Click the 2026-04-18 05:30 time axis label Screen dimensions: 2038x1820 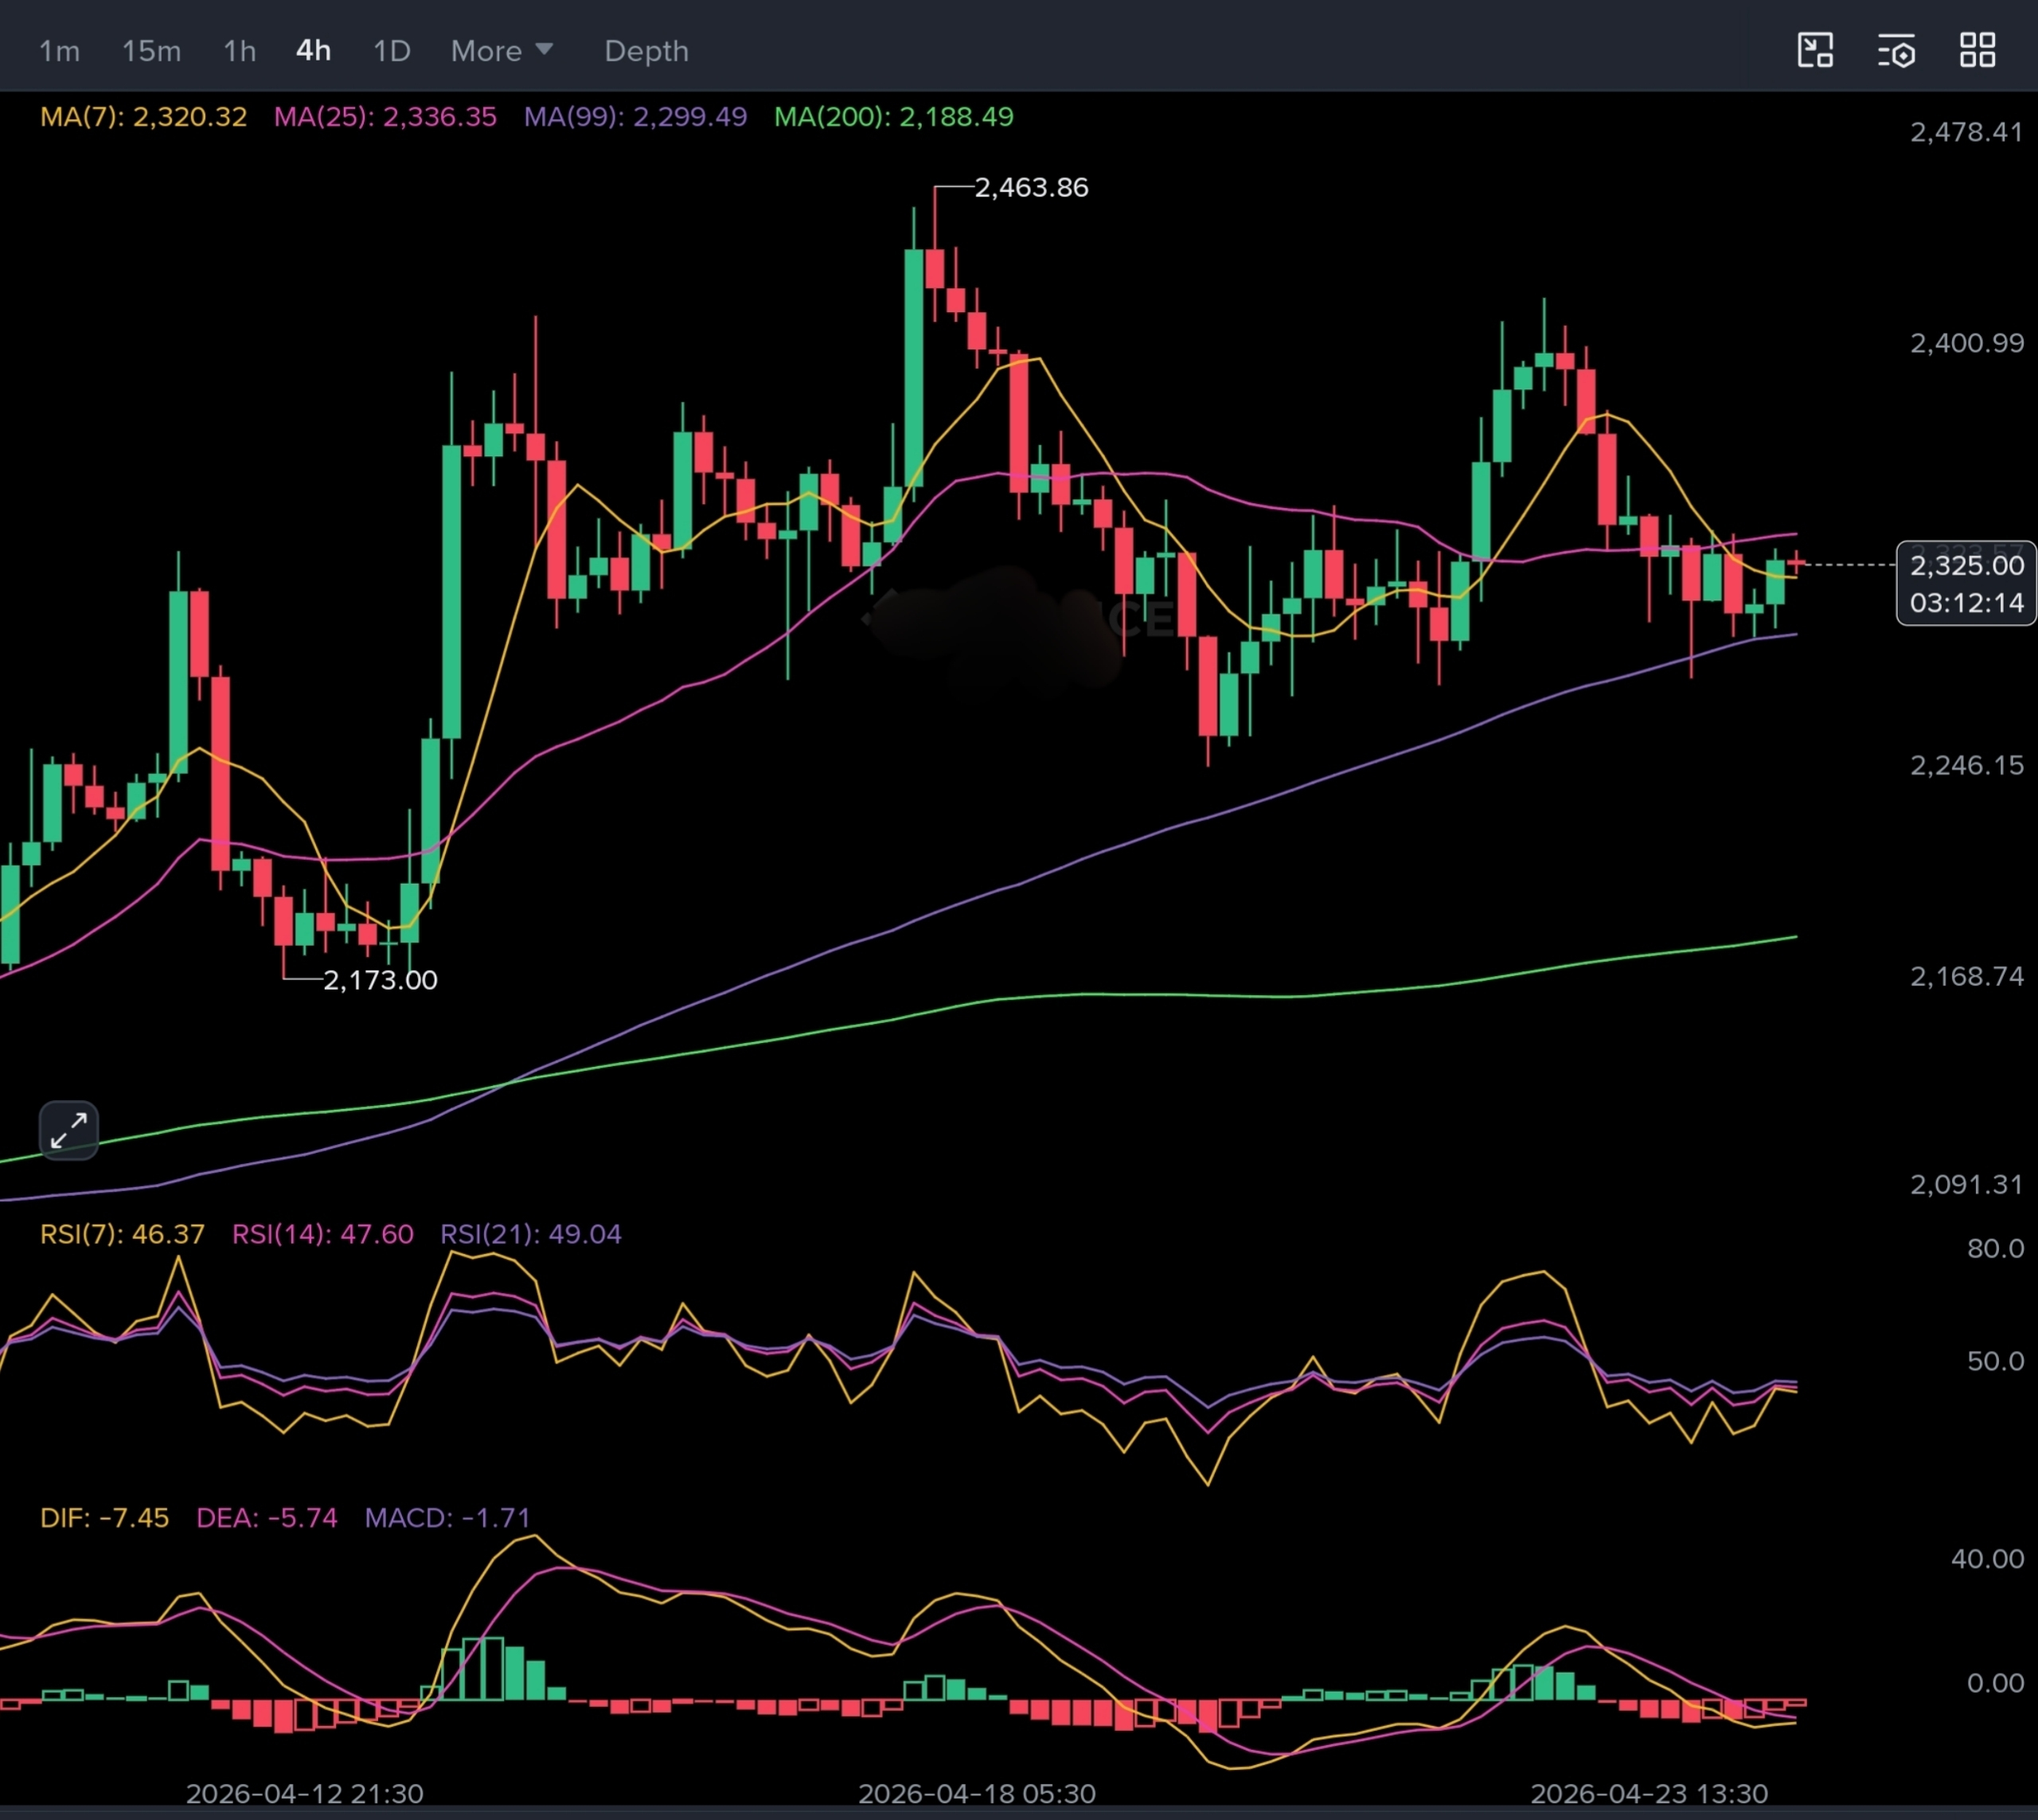(x=976, y=1793)
